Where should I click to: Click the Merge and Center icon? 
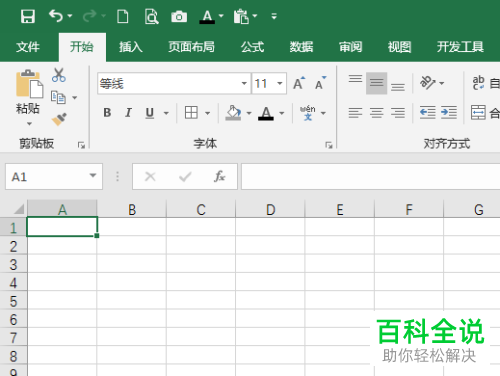pyautogui.click(x=478, y=112)
